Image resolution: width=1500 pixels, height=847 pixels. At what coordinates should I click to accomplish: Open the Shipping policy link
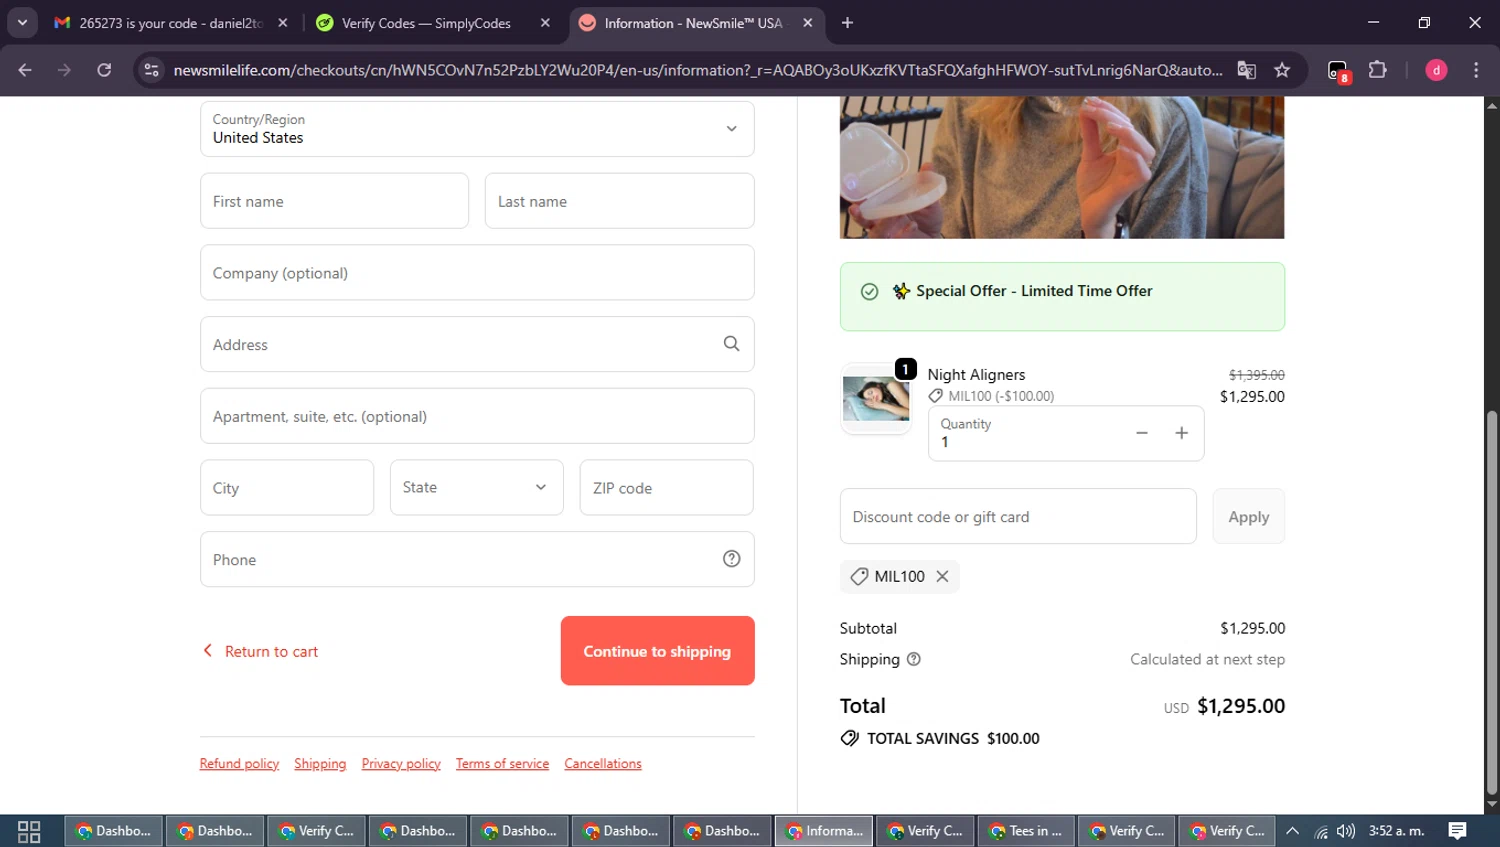tap(320, 763)
